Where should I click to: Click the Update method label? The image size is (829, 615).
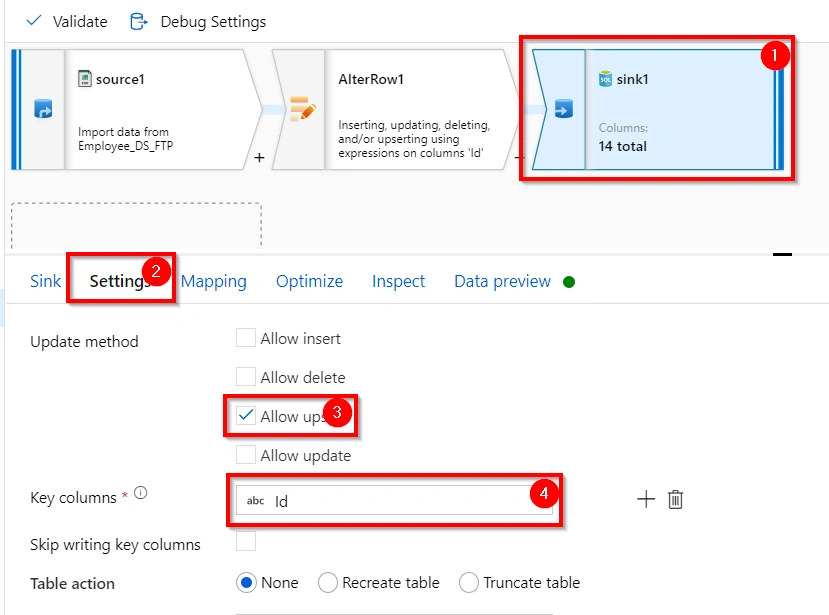84,342
